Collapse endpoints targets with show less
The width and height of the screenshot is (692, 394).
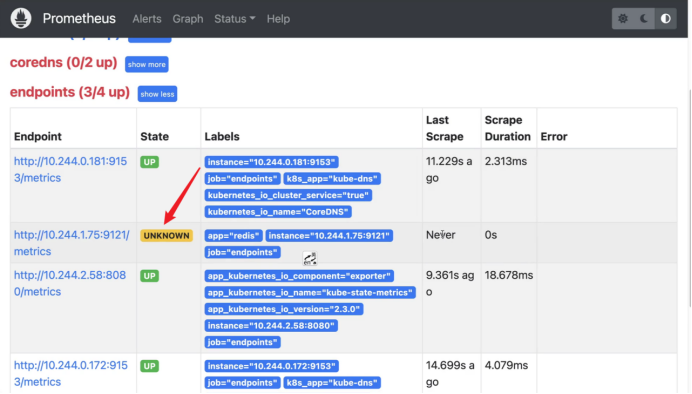tap(157, 94)
